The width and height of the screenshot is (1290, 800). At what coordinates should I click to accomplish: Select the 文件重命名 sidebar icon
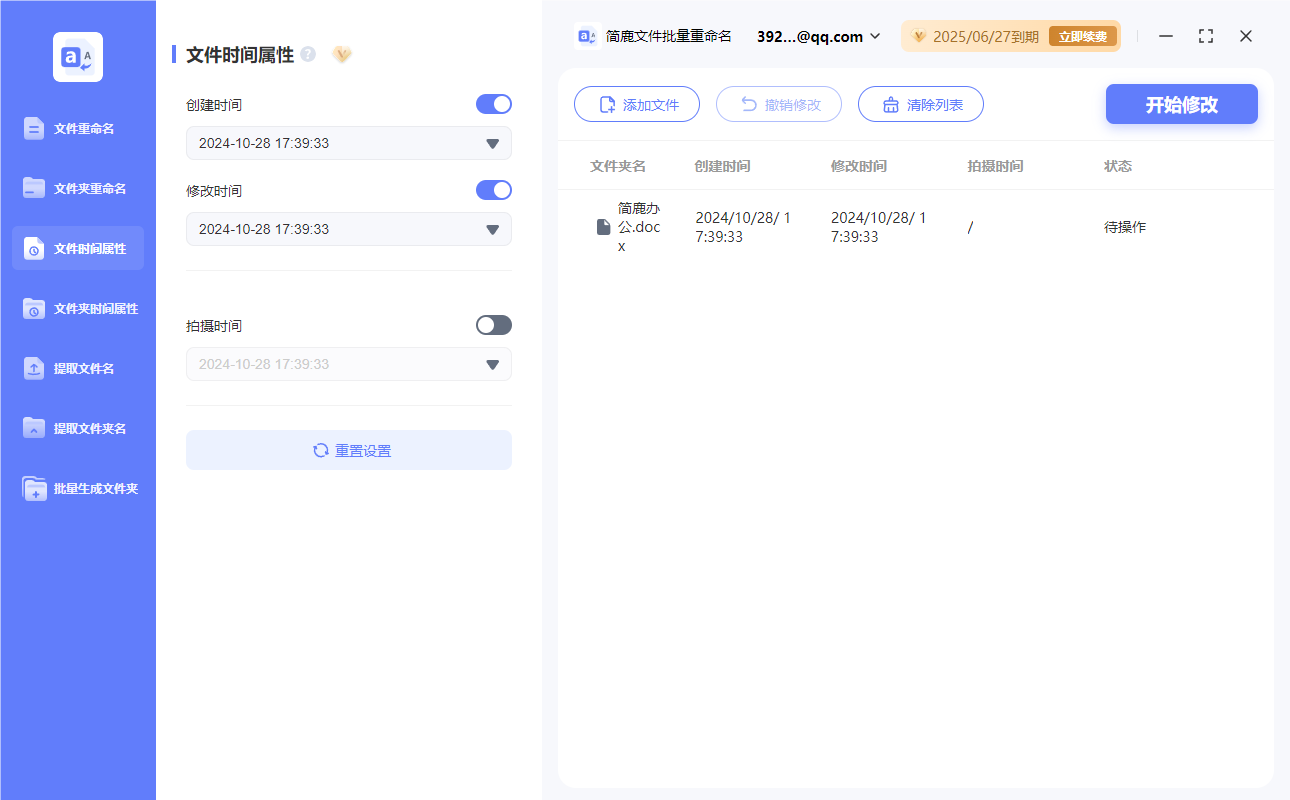point(77,128)
